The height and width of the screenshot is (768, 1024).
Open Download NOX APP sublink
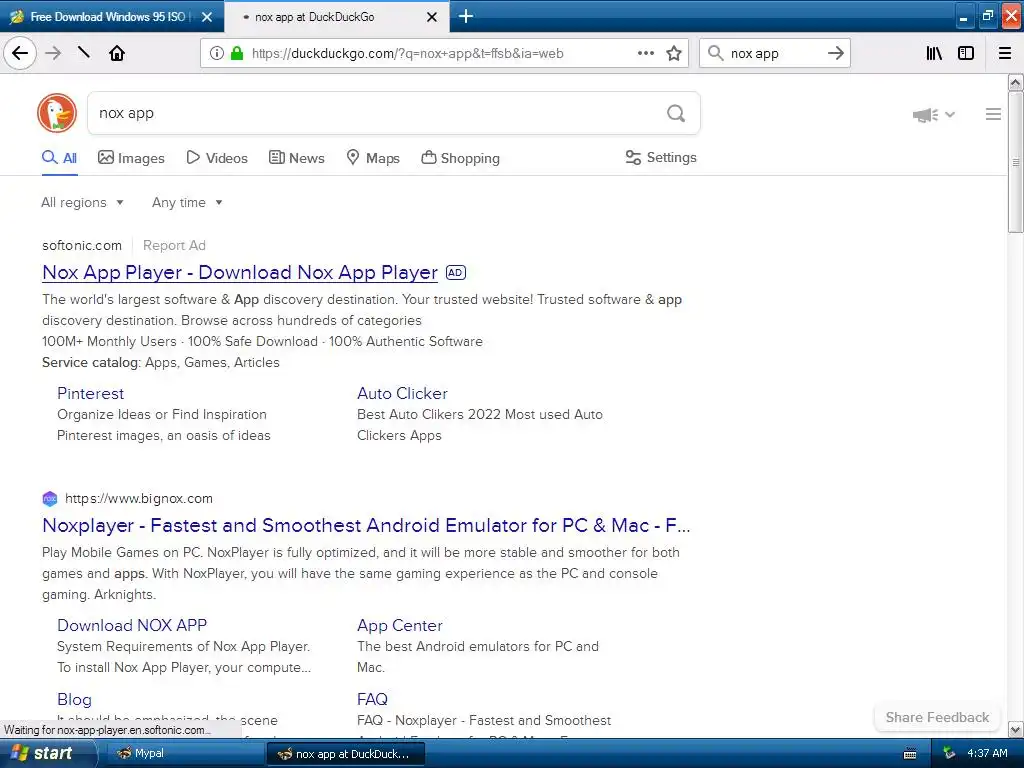(132, 626)
